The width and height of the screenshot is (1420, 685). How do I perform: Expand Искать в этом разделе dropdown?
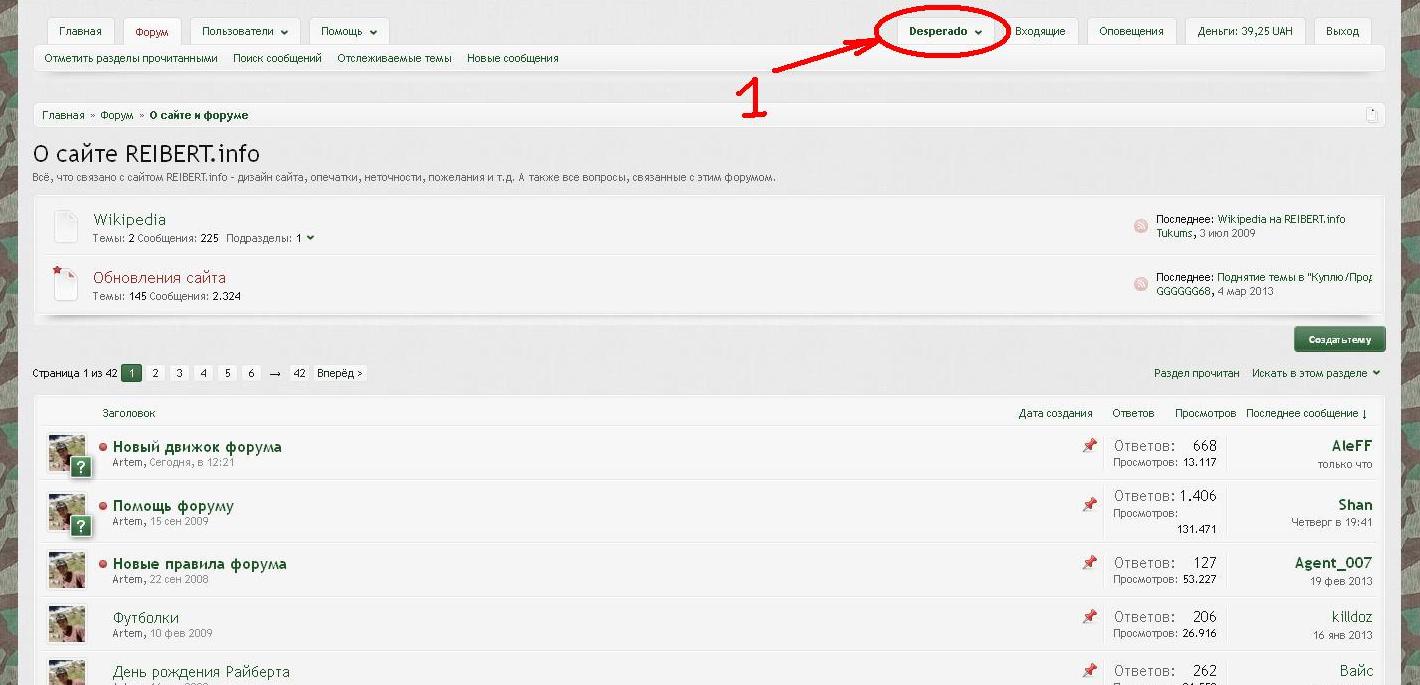point(1315,373)
